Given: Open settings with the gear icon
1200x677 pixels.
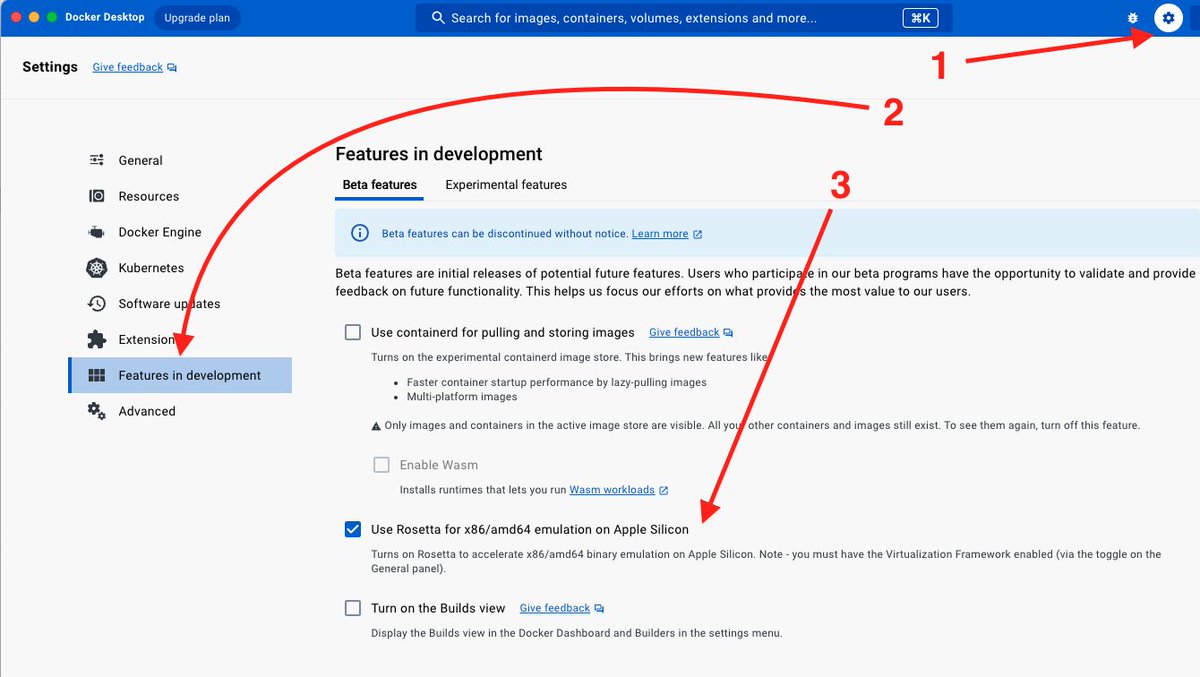Looking at the screenshot, I should coord(1167,18).
